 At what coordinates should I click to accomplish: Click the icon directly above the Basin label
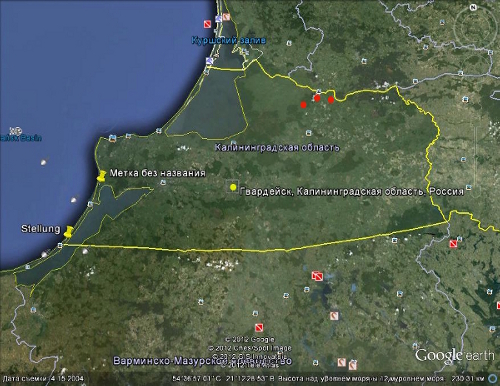15,130
